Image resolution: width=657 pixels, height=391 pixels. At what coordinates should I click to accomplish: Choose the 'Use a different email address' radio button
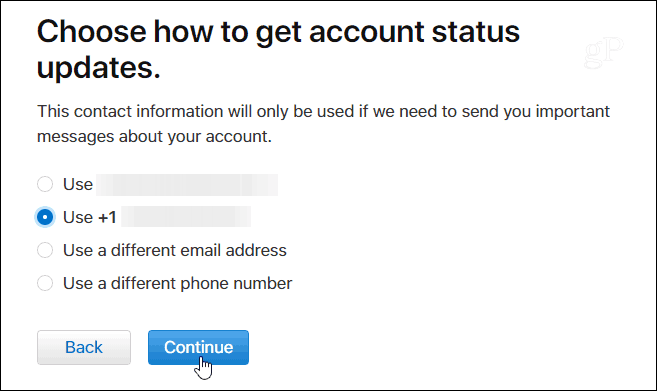coord(45,250)
